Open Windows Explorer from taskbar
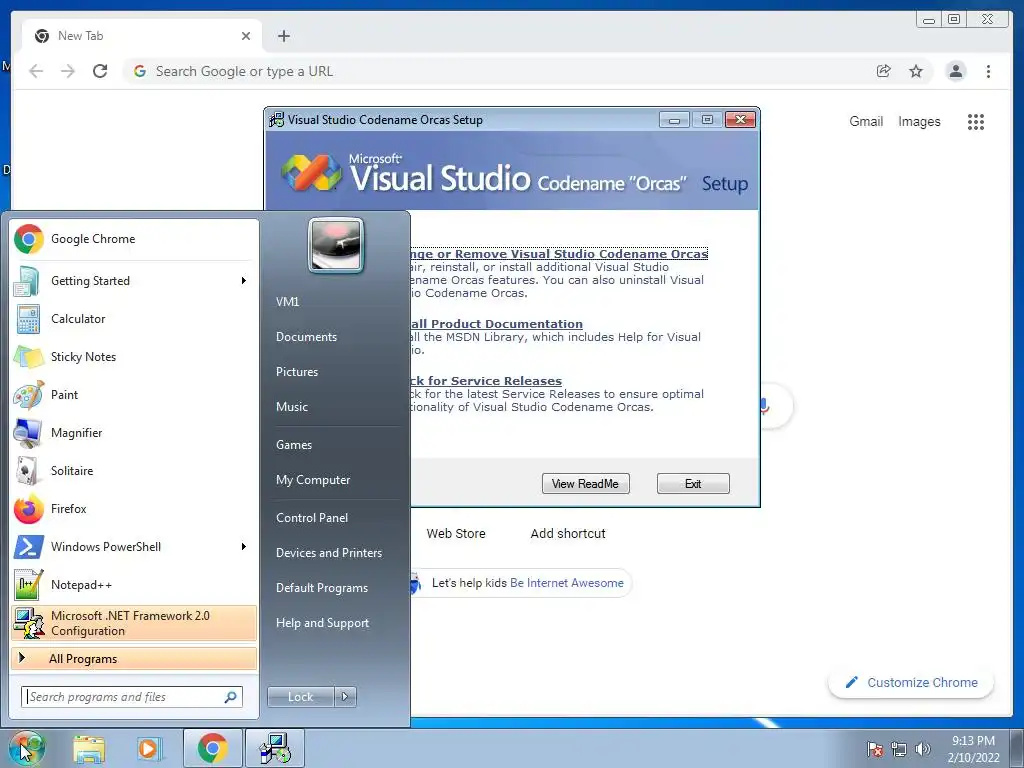Screen dimensions: 1024x768 click(x=89, y=749)
